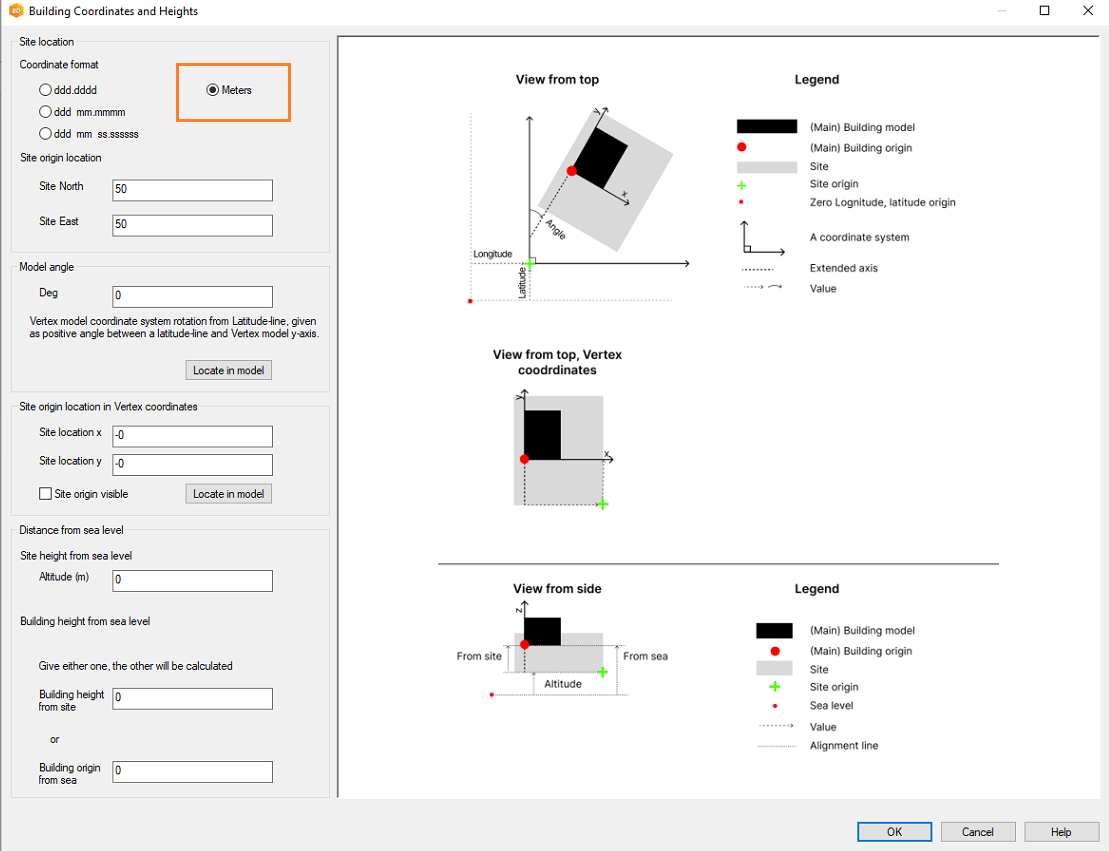Focus the Site East text box

[x=192, y=225]
